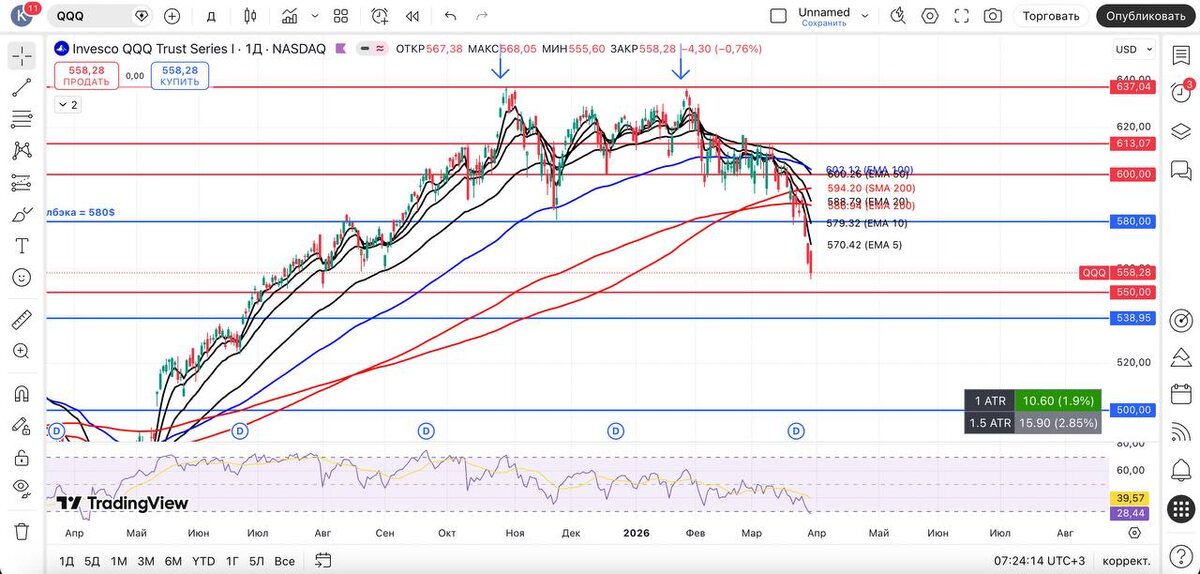Show the Все full date range
Screen dimensions: 1200x574
coord(285,560)
